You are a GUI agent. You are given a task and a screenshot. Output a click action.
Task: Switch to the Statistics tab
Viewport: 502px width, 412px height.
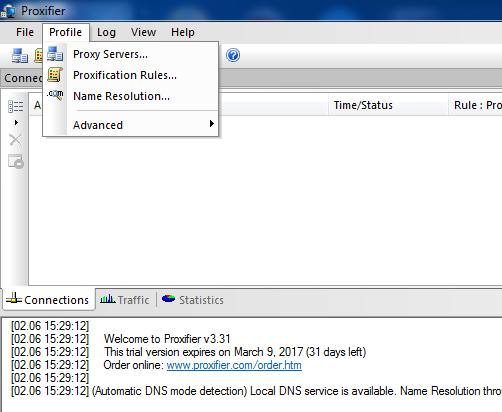coord(193,300)
